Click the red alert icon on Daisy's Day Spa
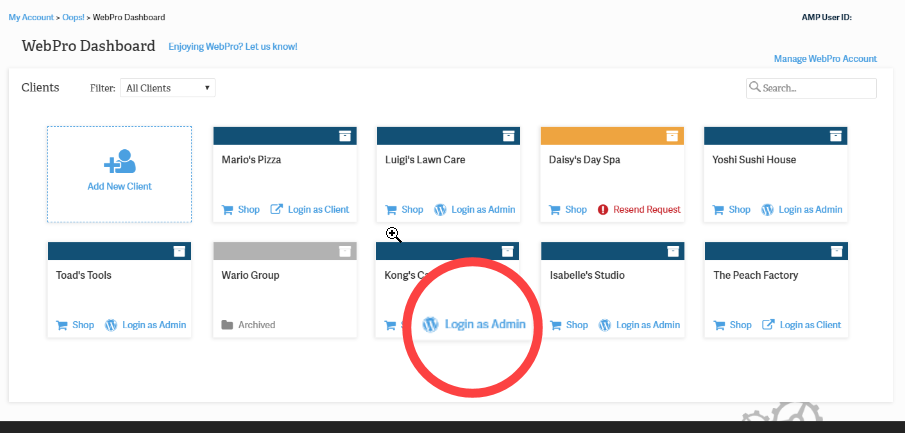 click(x=603, y=210)
